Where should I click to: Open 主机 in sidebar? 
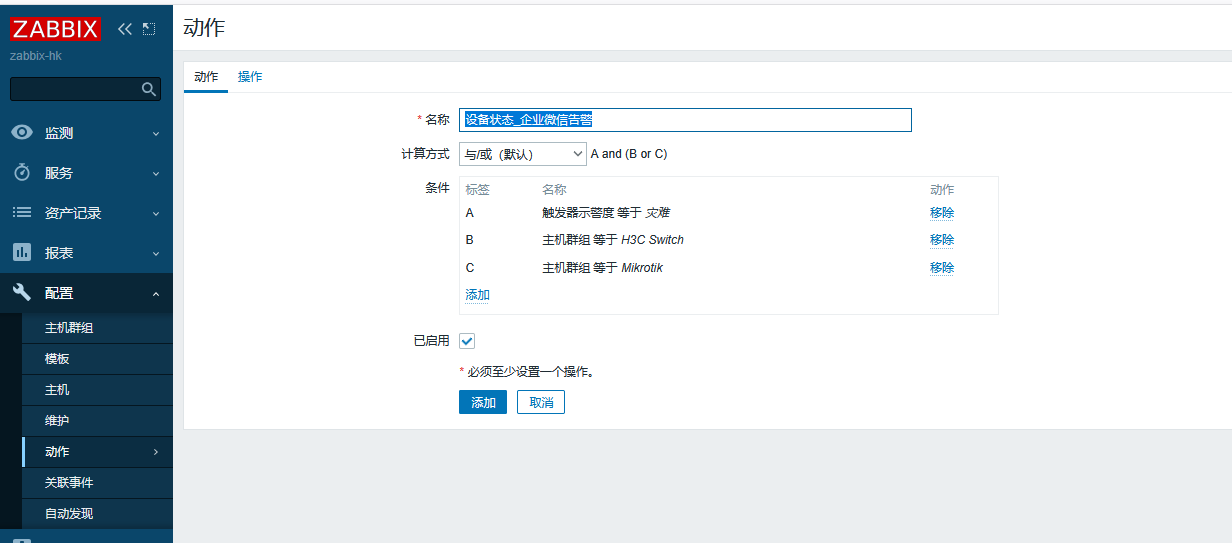click(97, 390)
